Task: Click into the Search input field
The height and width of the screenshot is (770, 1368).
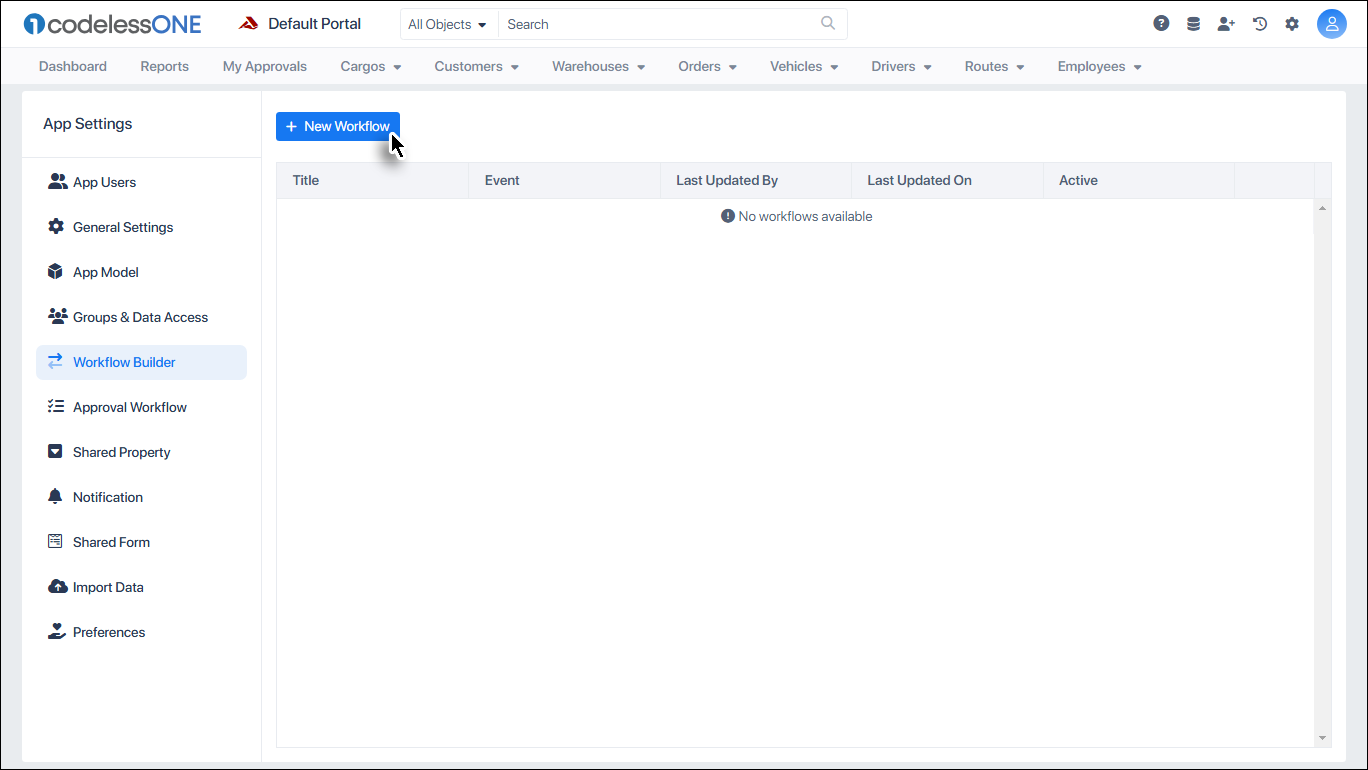Action: (660, 24)
